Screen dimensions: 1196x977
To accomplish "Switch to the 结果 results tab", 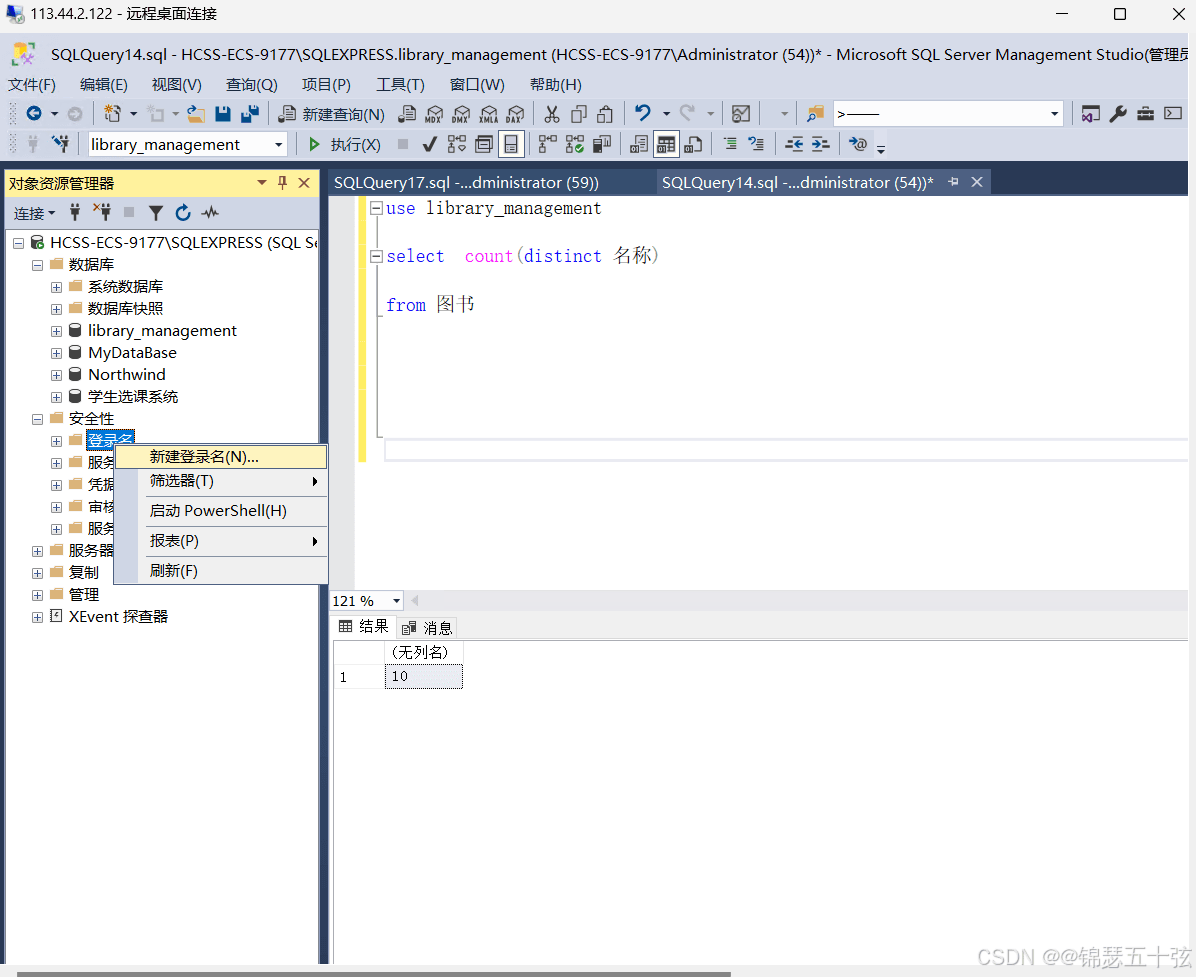I will (x=365, y=627).
